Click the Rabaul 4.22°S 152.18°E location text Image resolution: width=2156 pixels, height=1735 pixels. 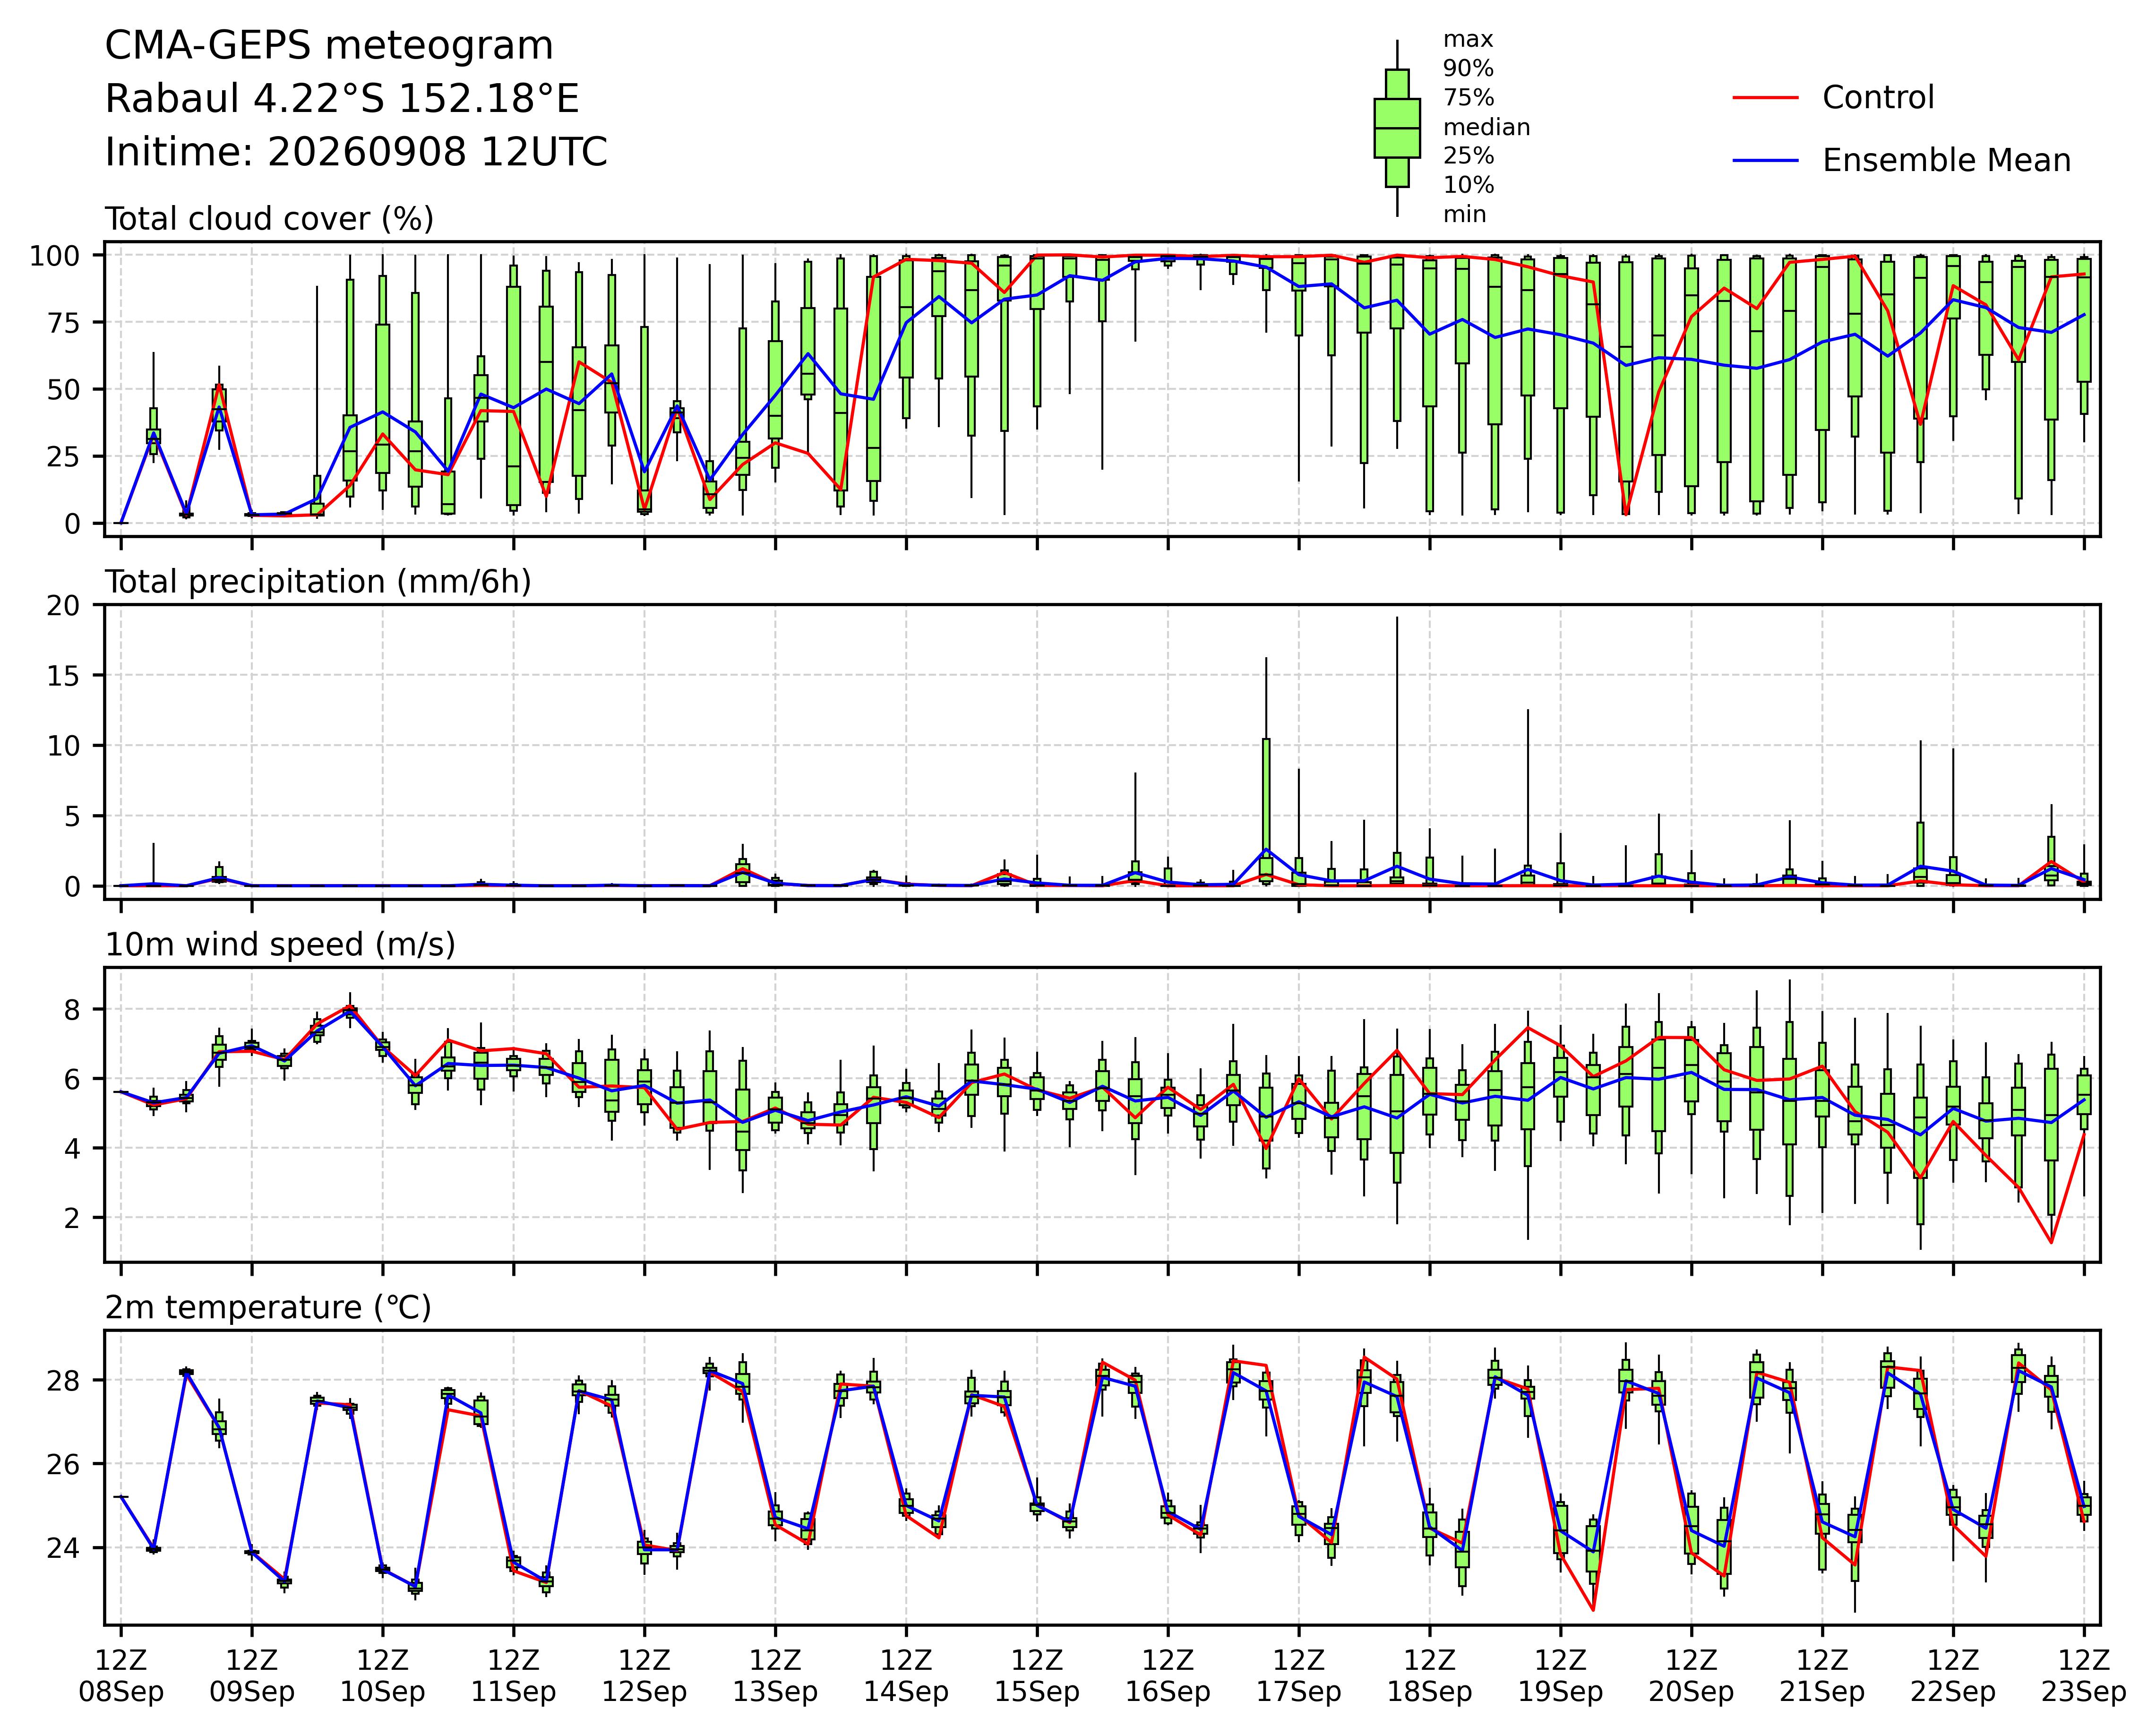[342, 100]
